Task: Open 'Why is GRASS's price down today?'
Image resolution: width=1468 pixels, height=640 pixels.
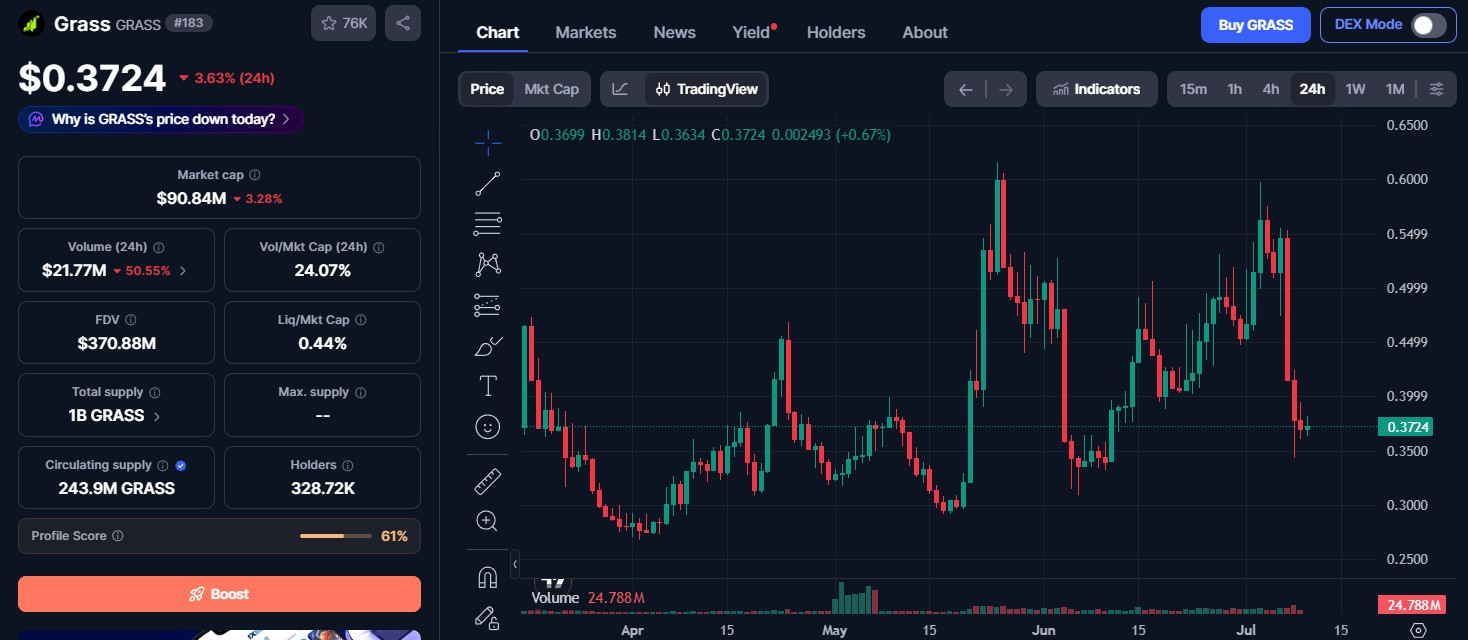Action: tap(161, 120)
